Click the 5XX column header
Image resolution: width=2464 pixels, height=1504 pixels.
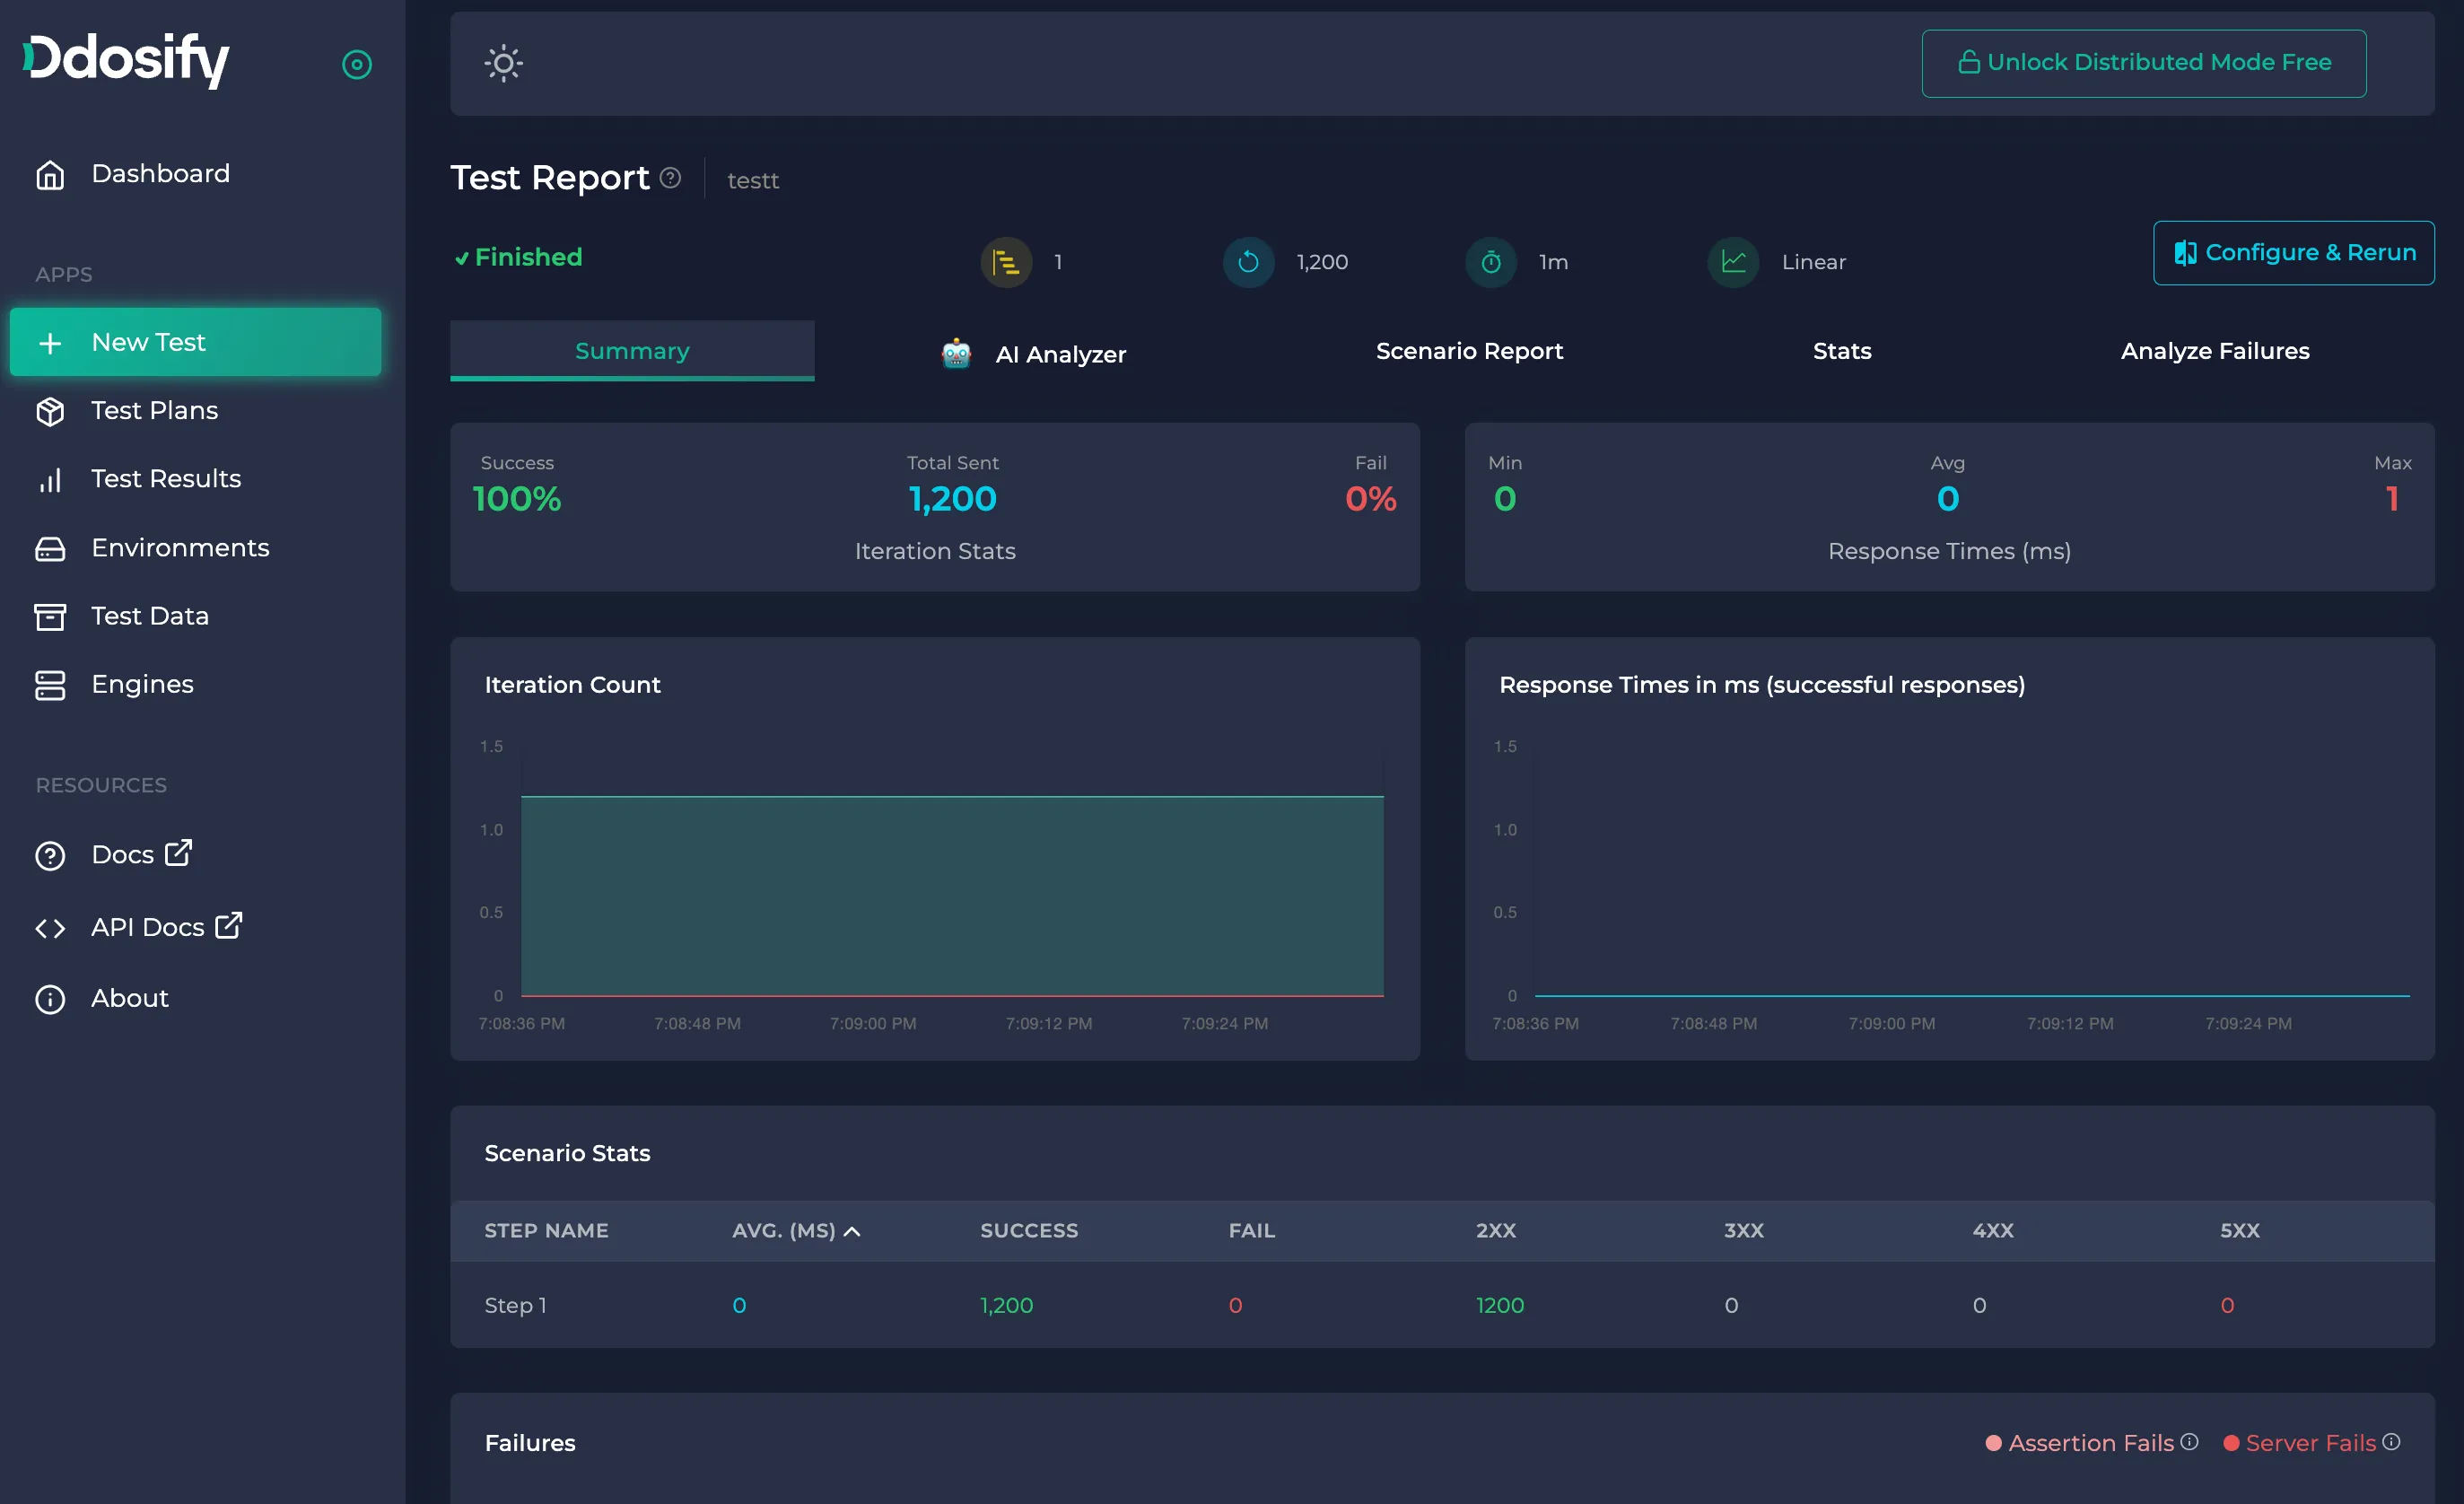tap(2239, 1231)
